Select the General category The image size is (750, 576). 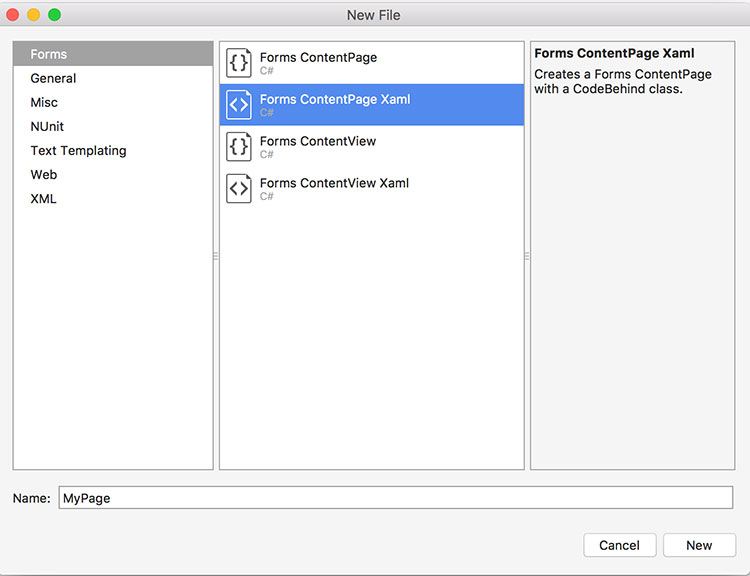[x=113, y=78]
